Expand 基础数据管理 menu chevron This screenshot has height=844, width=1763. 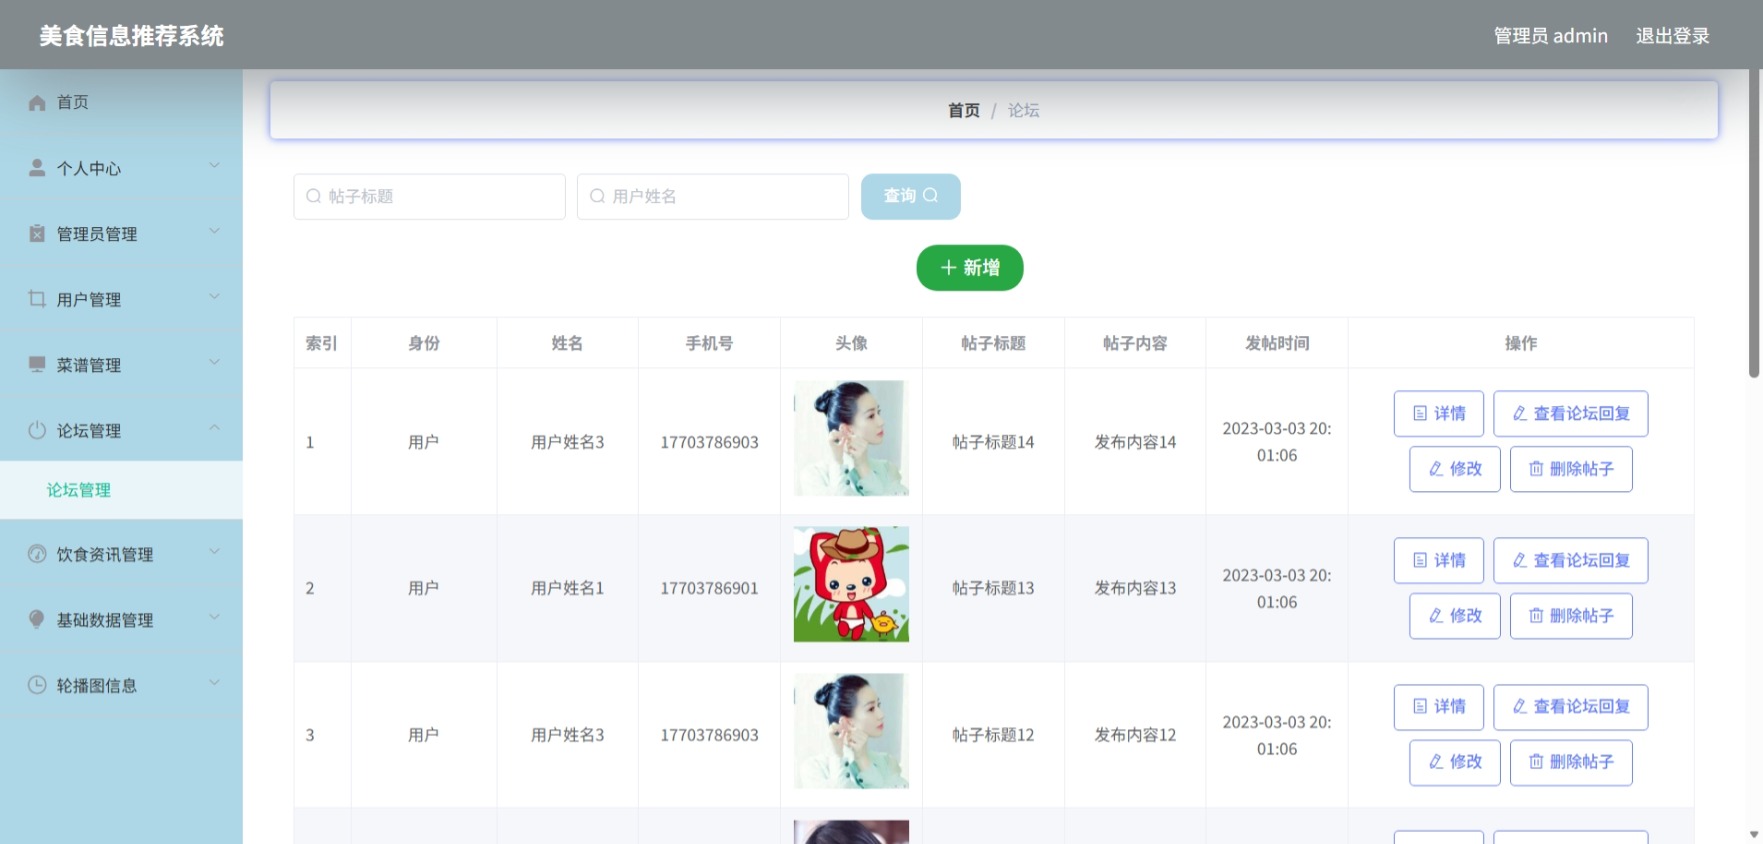coord(214,616)
